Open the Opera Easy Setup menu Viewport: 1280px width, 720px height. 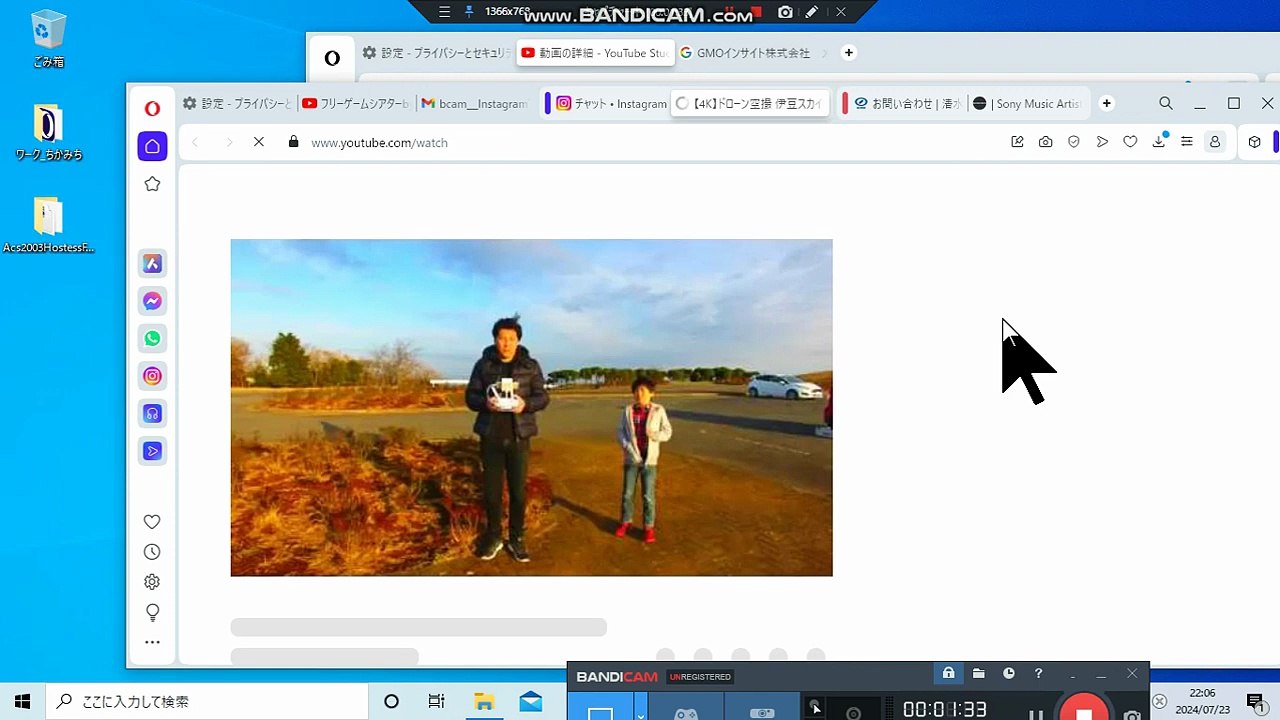coord(1187,142)
